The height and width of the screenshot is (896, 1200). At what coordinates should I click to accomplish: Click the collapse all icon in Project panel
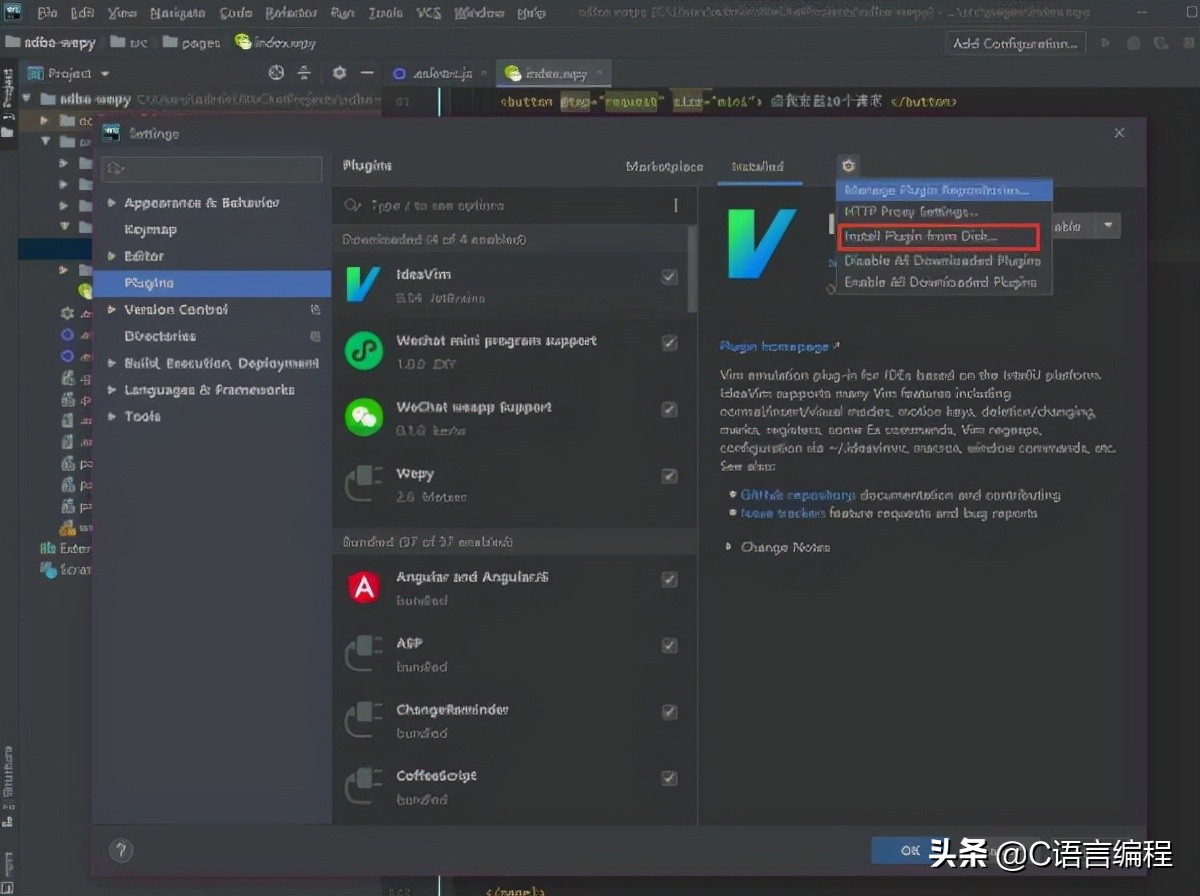pyautogui.click(x=304, y=73)
